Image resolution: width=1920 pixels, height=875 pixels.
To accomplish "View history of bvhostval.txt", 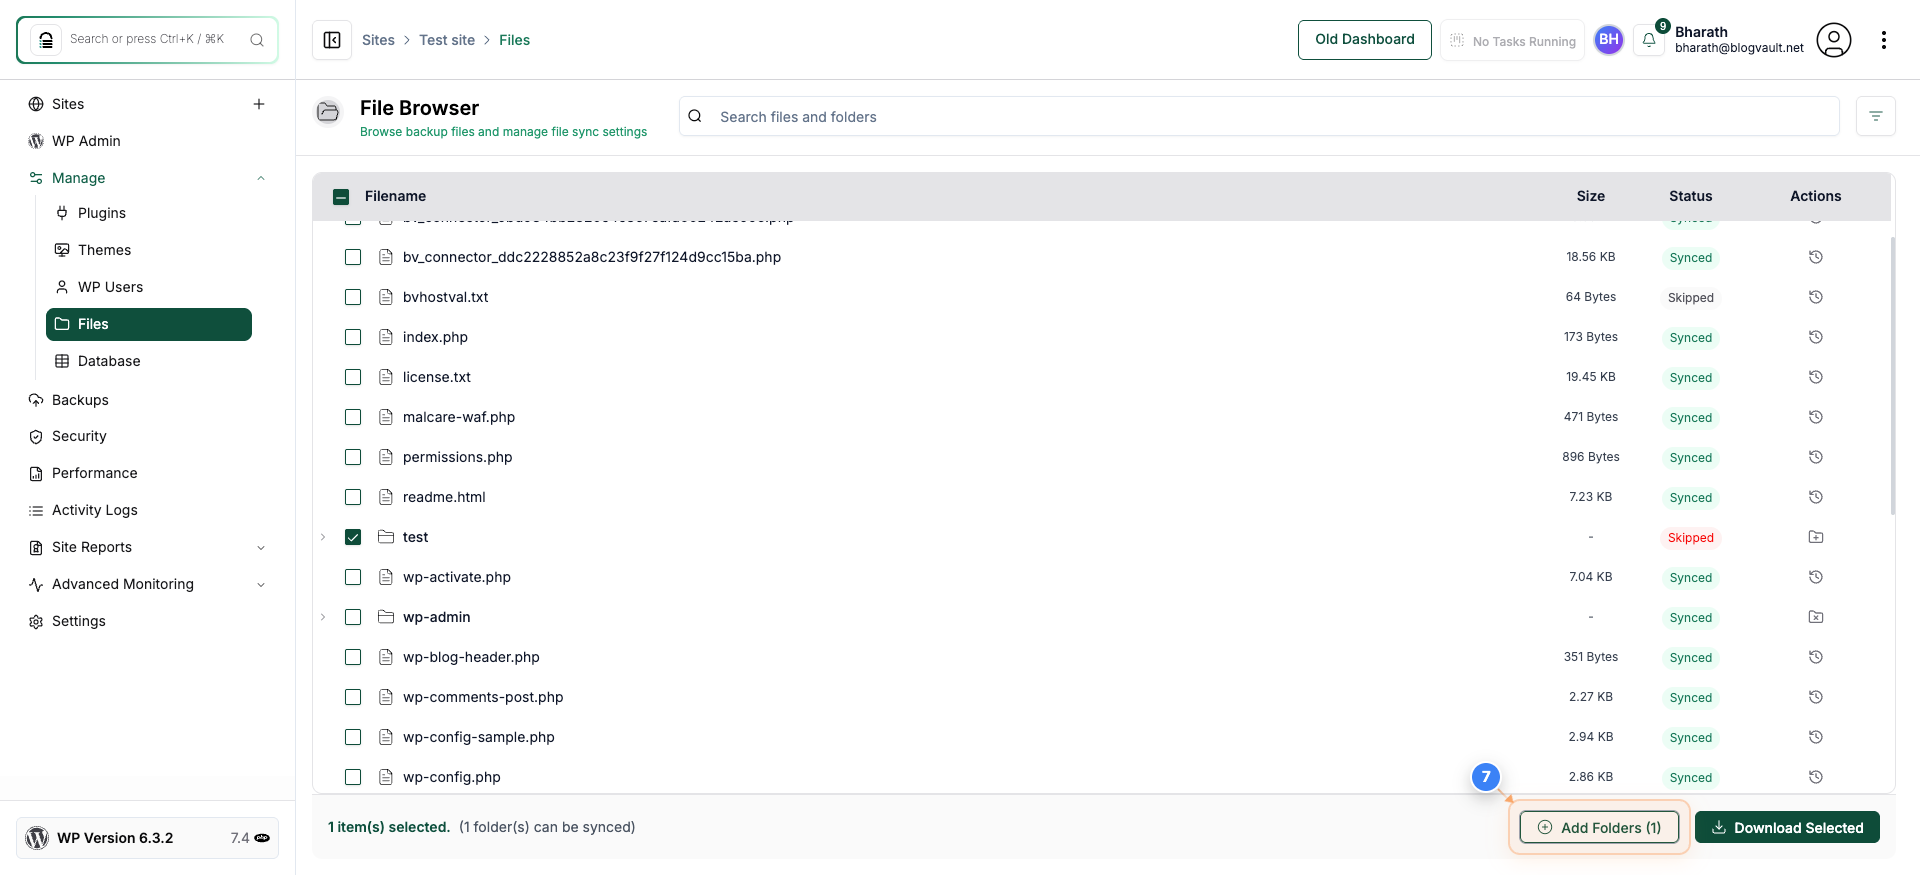I will pos(1816,297).
